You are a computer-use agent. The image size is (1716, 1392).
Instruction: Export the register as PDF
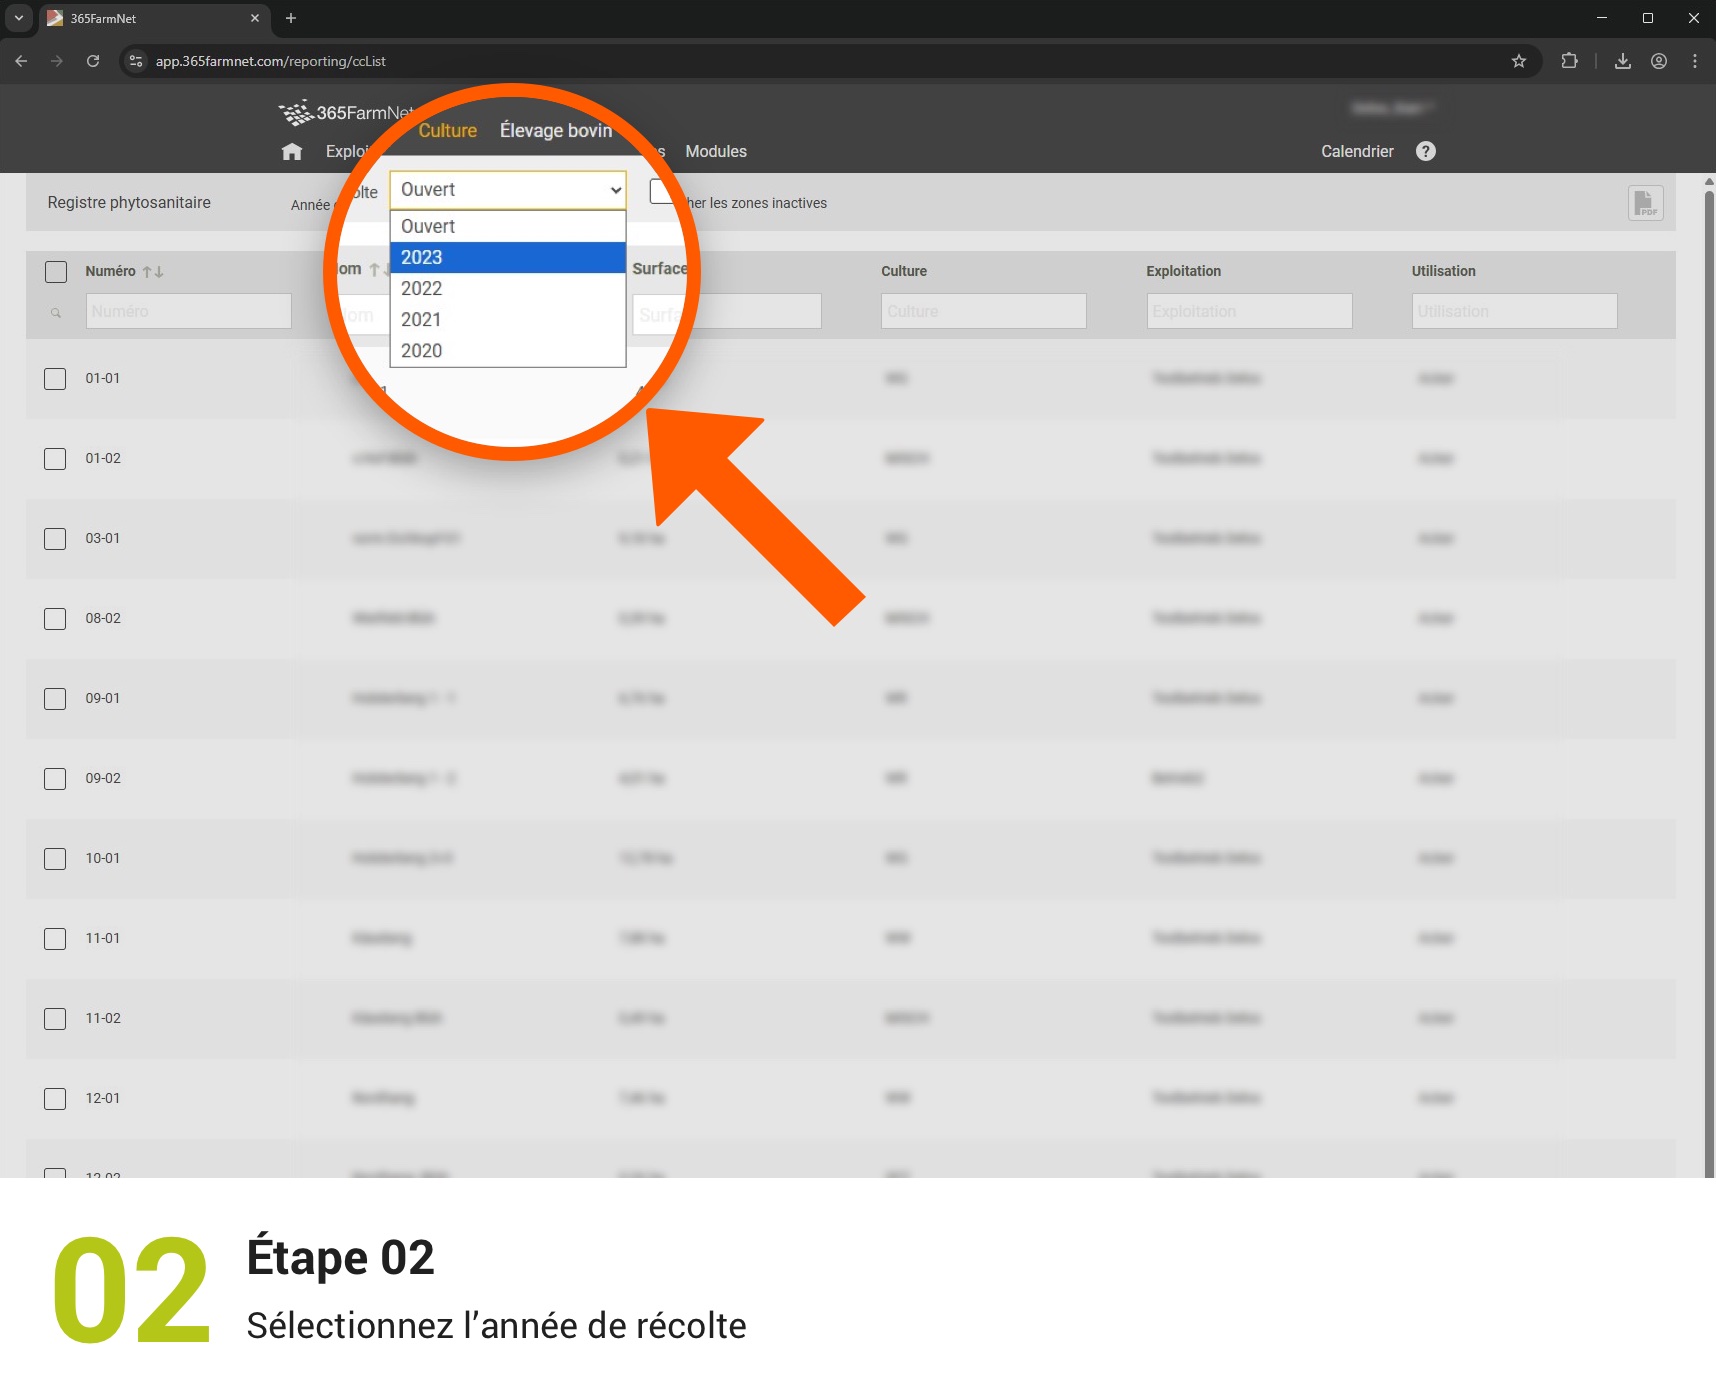[x=1644, y=203]
